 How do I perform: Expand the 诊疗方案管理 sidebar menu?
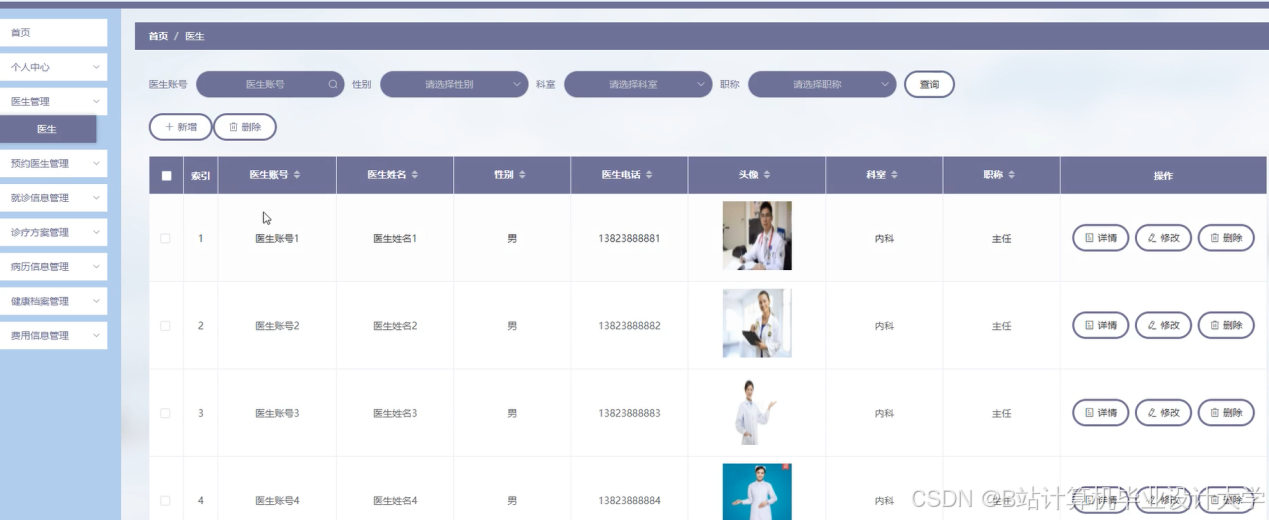coord(54,232)
